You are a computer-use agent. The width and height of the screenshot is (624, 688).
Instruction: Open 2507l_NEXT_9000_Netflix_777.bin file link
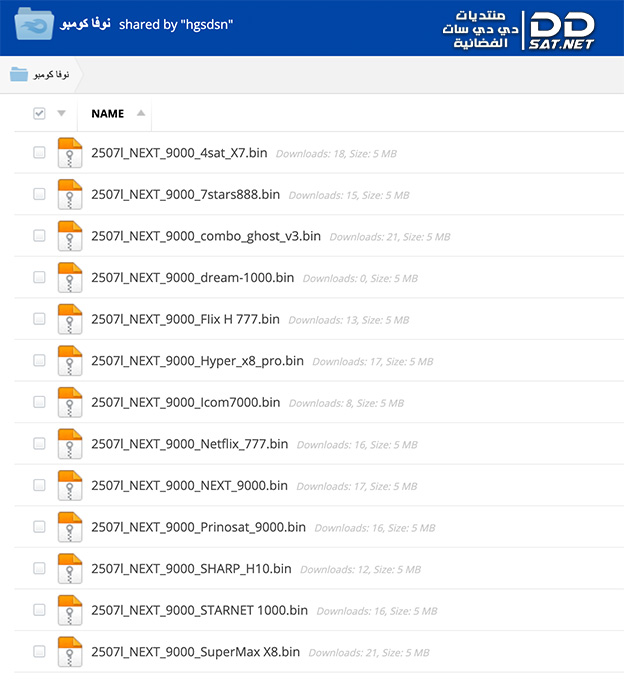coord(189,444)
